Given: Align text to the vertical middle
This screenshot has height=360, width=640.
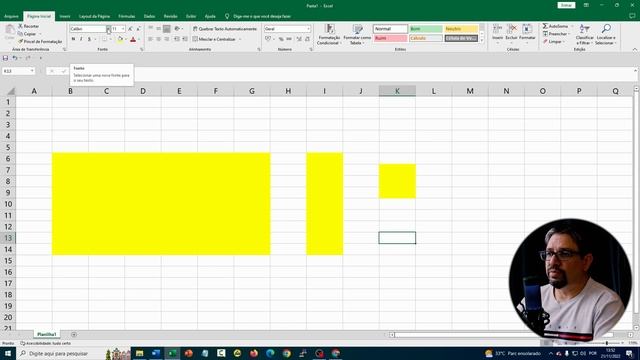Looking at the screenshot, I should [159, 29].
